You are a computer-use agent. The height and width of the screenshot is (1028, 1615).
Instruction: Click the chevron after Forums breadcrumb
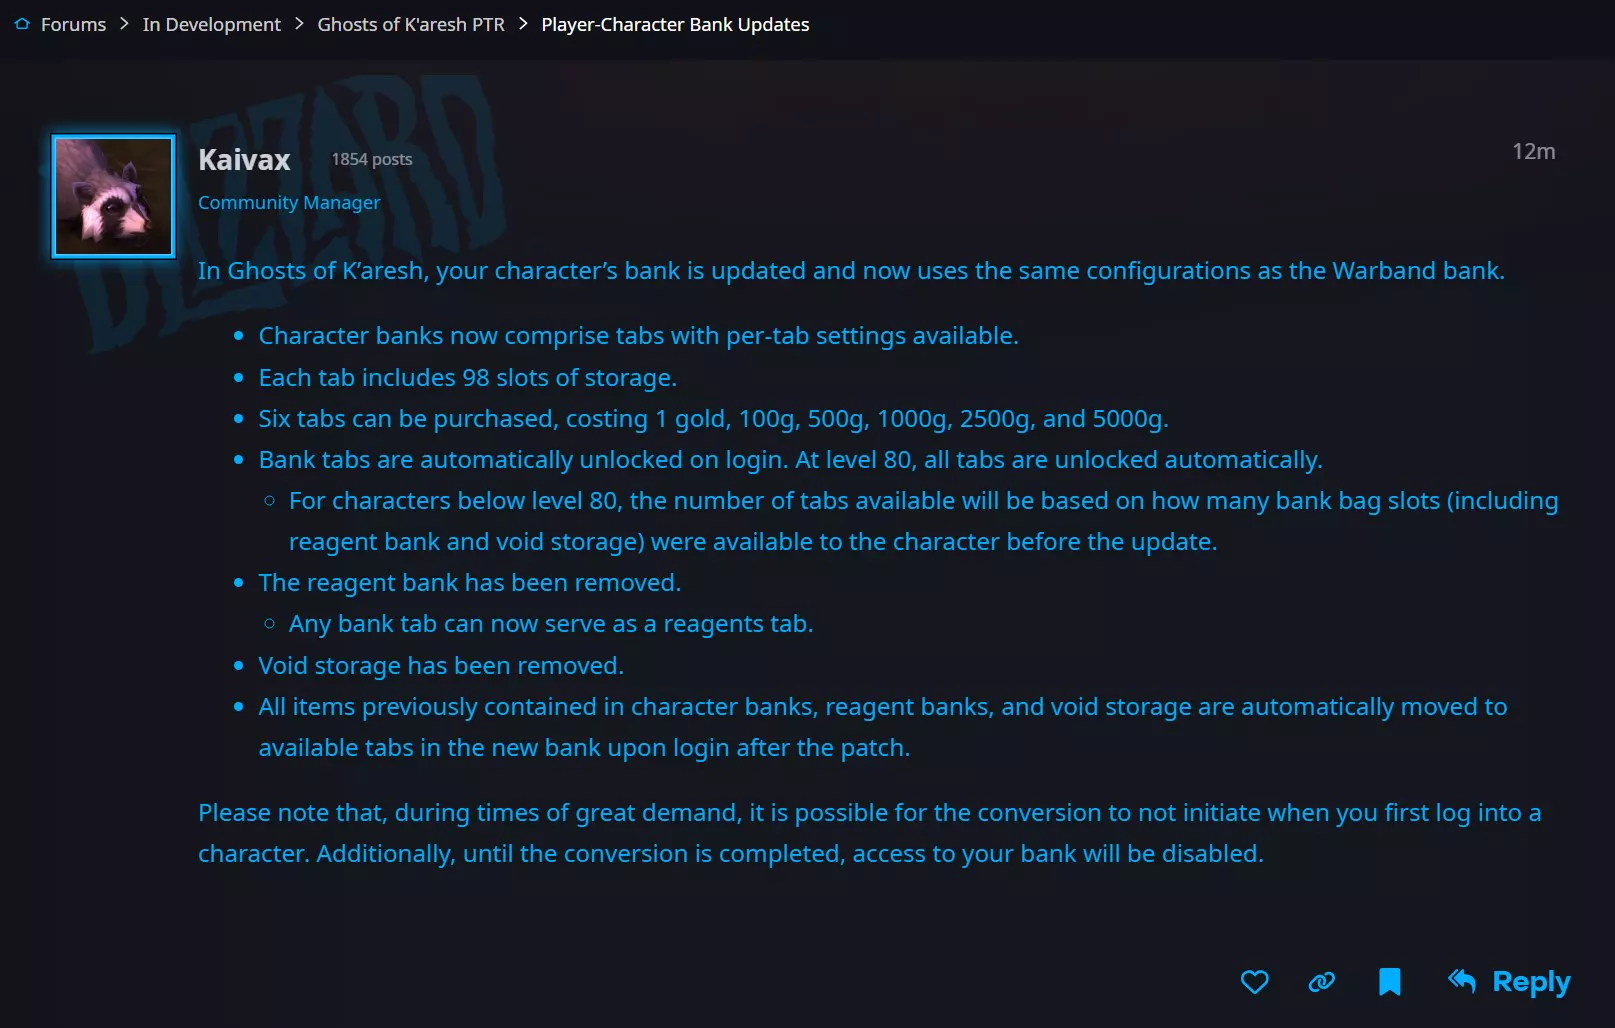[x=124, y=24]
